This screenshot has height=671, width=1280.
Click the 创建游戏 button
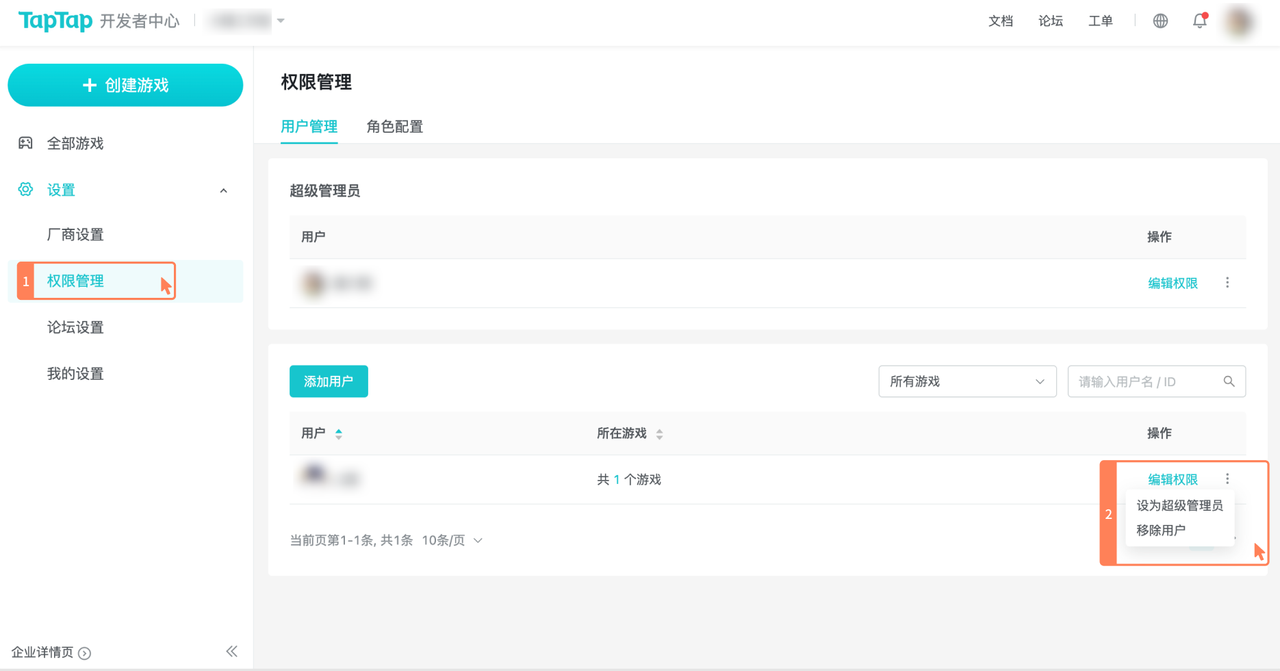125,85
